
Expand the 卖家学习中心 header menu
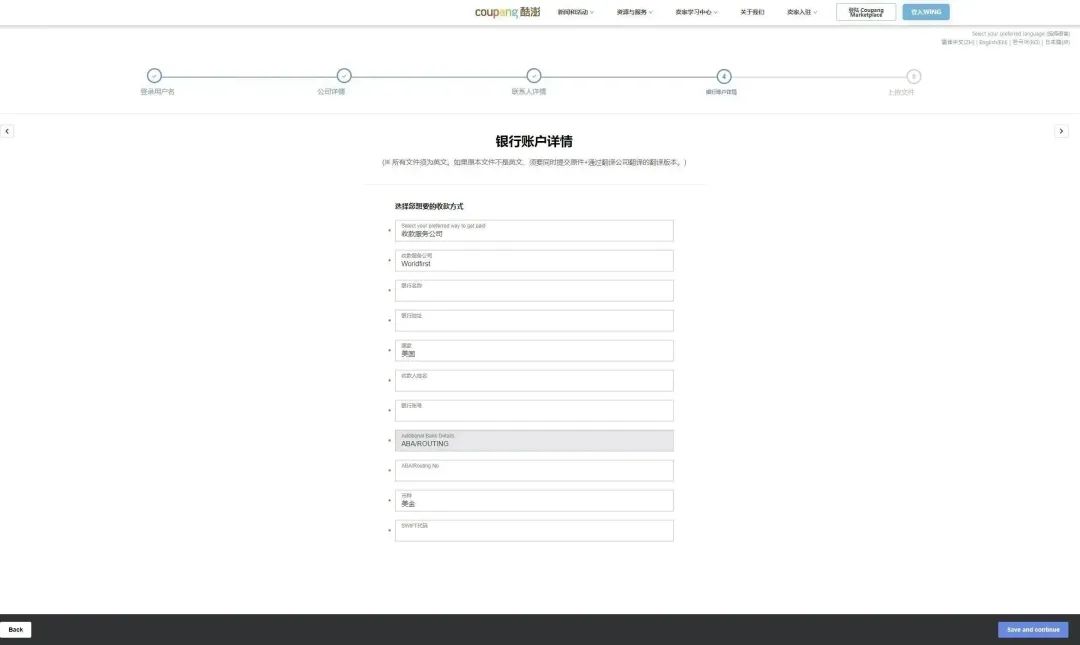click(x=696, y=12)
